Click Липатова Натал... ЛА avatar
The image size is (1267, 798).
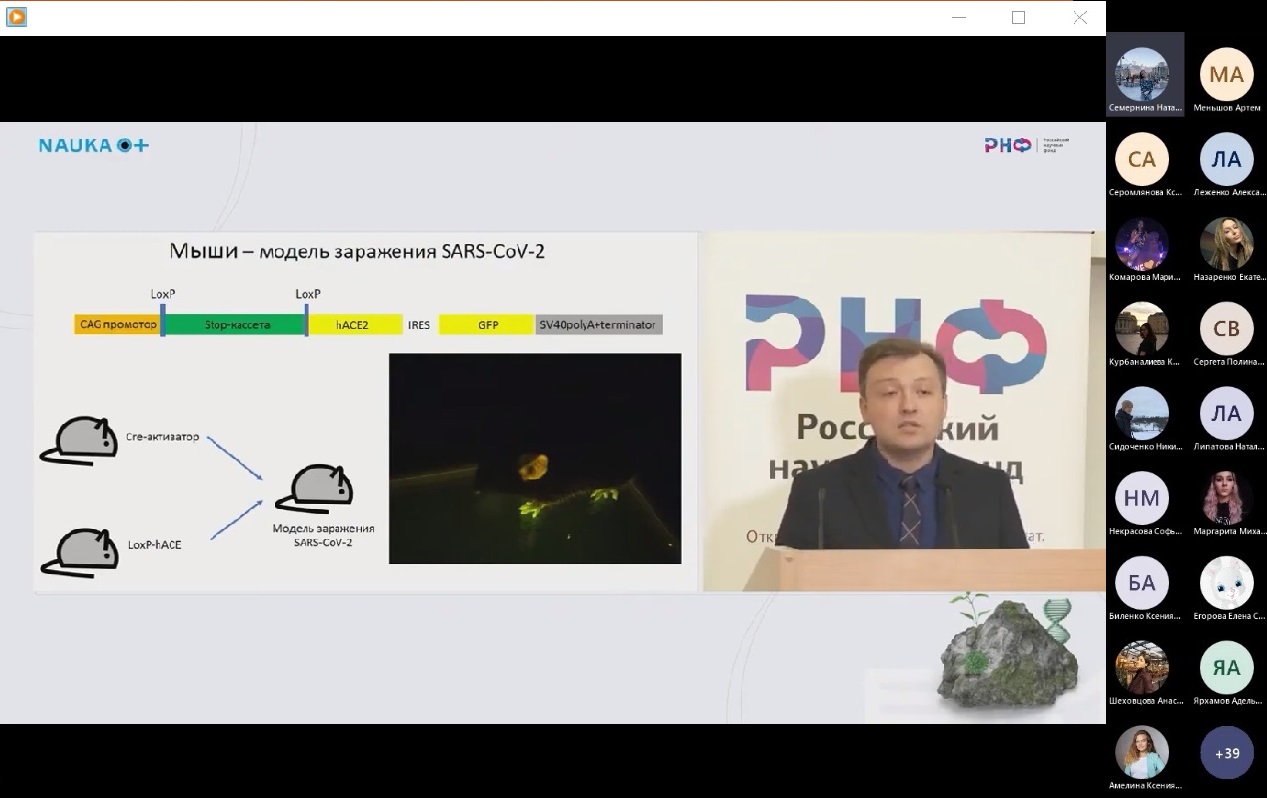click(1226, 413)
